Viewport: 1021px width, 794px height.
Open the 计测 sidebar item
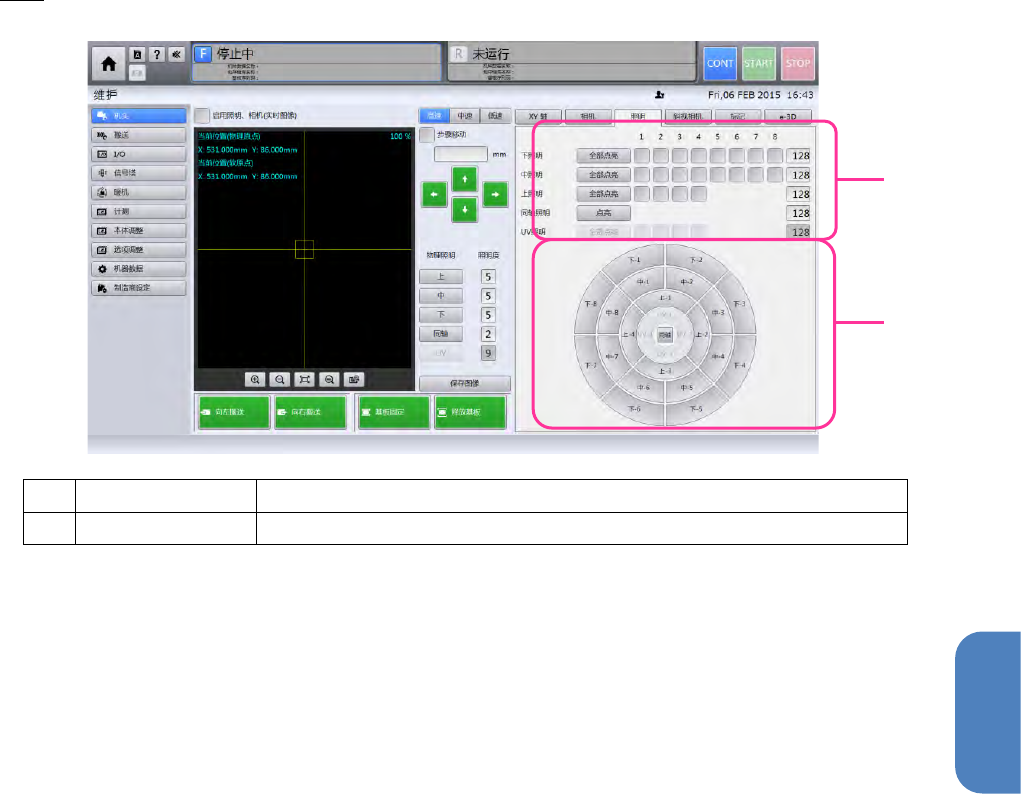pos(139,212)
